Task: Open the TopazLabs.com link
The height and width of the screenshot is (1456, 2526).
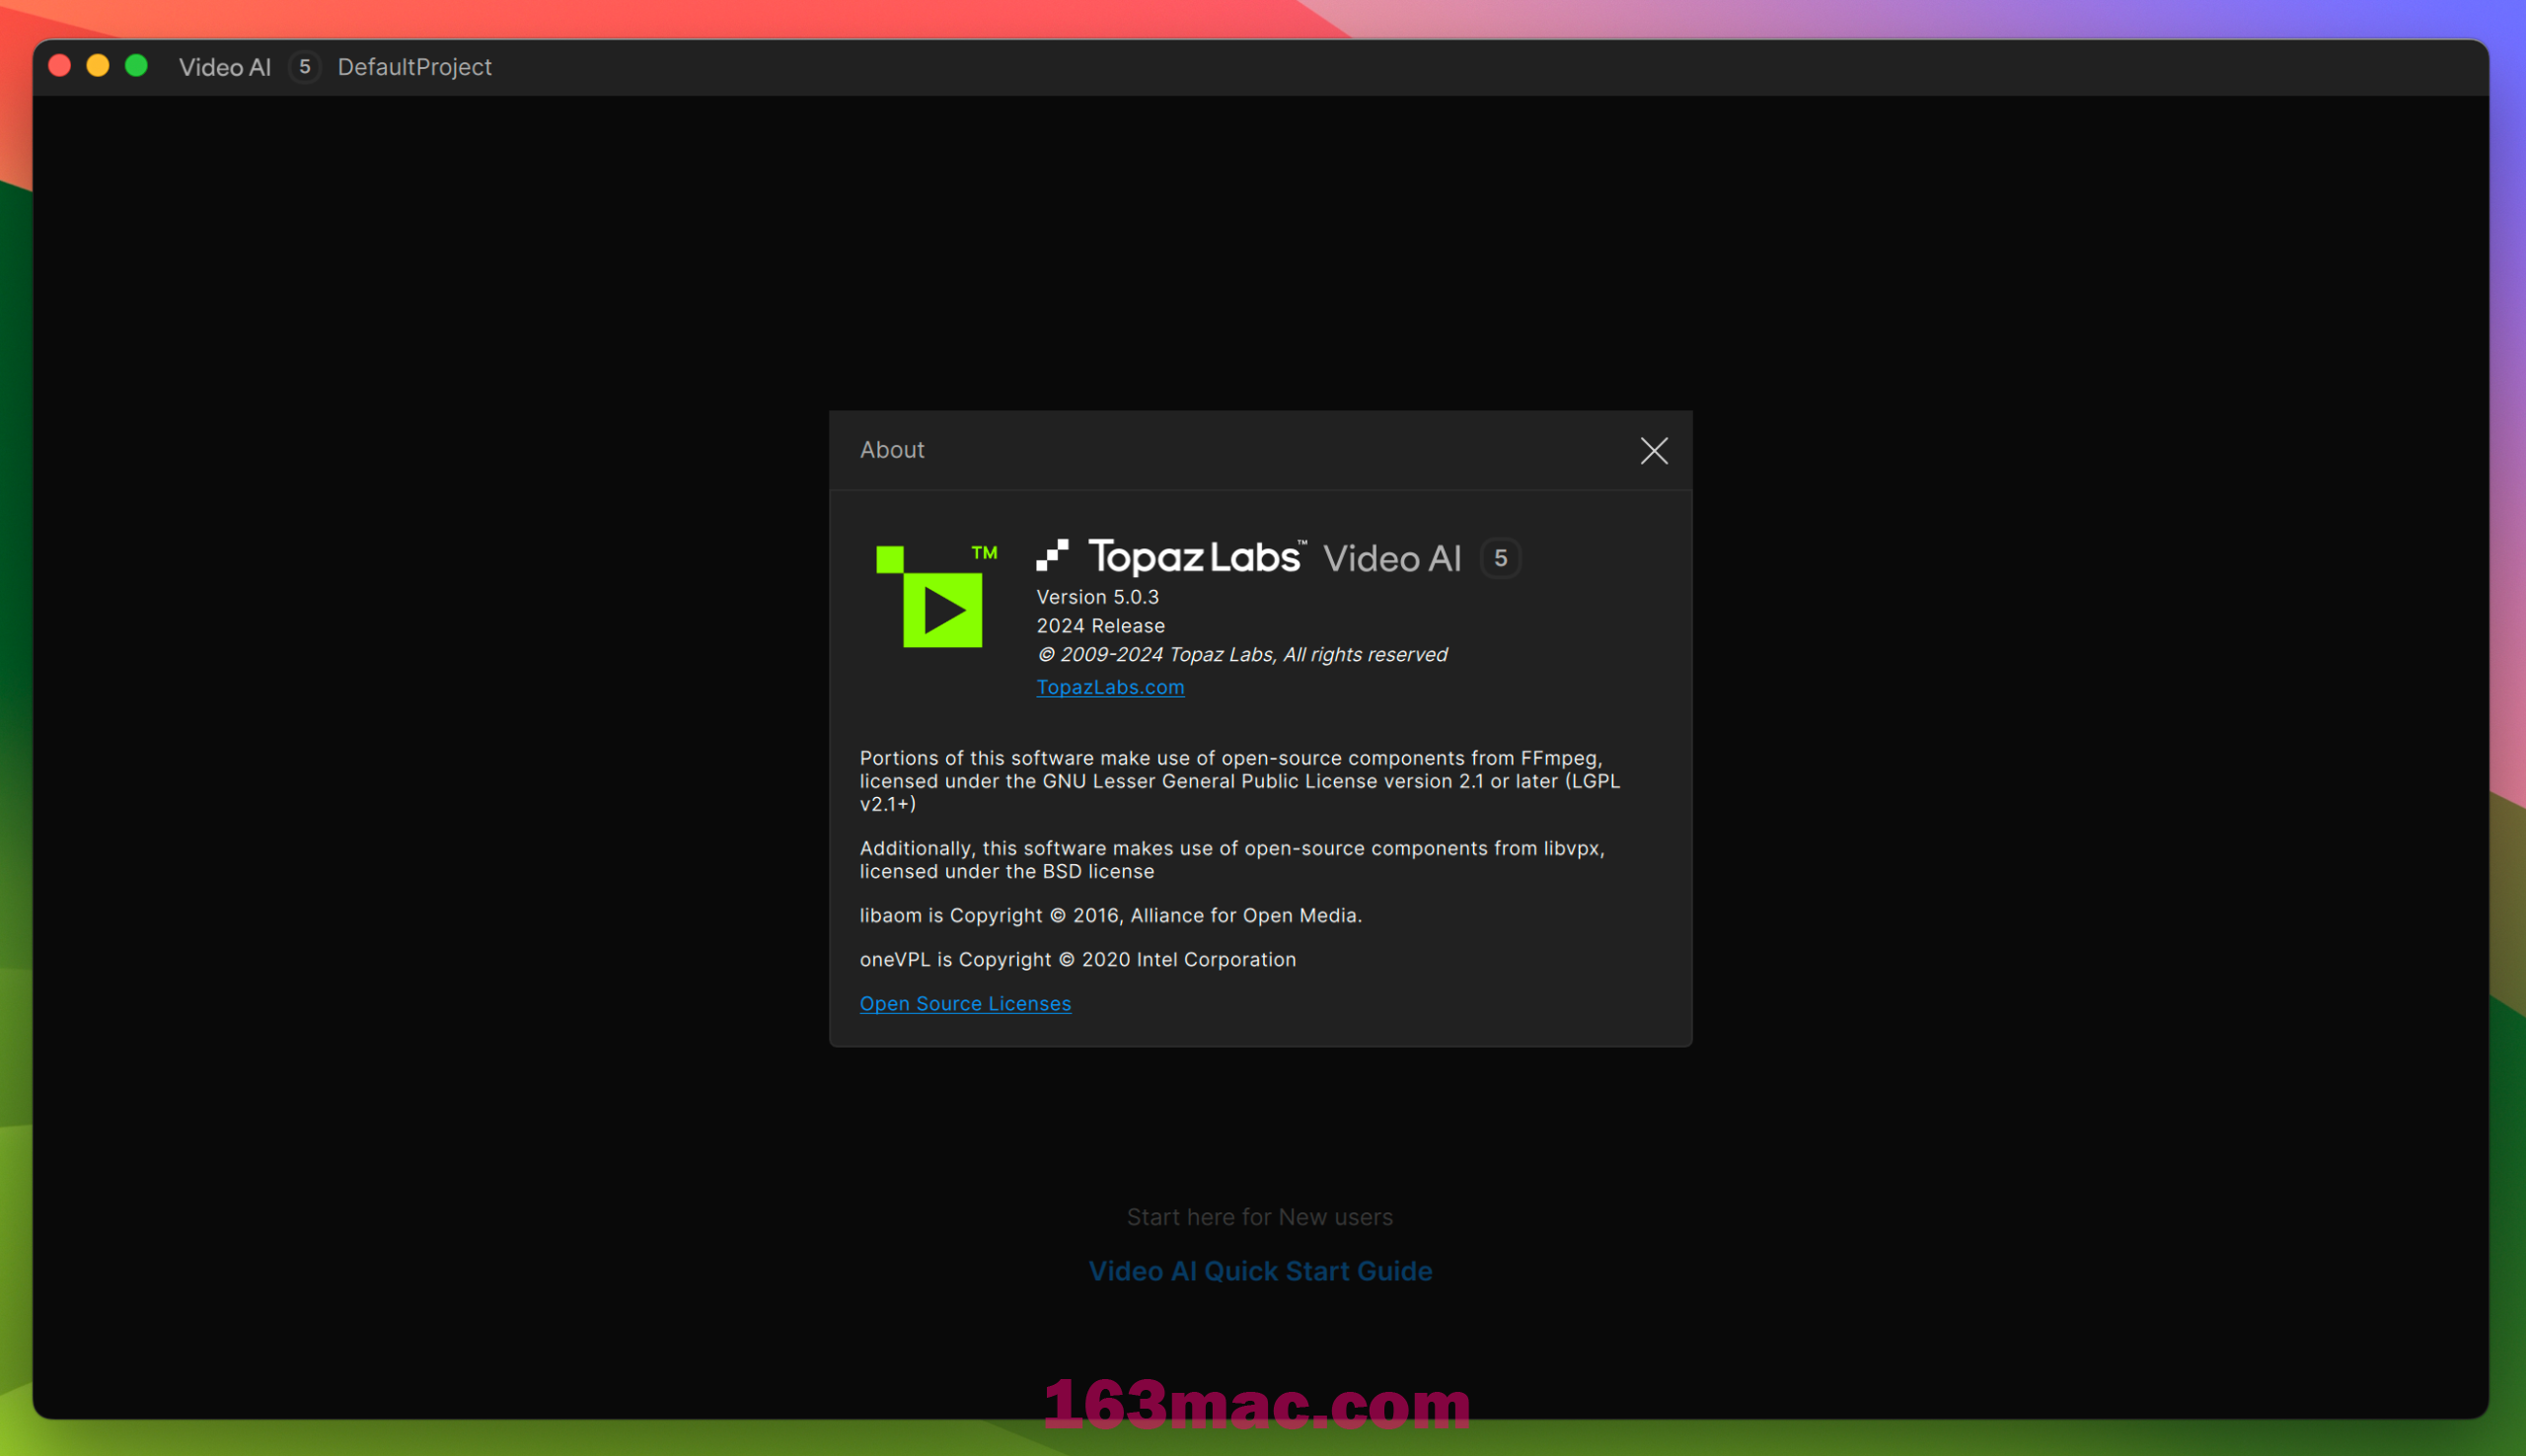Action: pos(1110,687)
